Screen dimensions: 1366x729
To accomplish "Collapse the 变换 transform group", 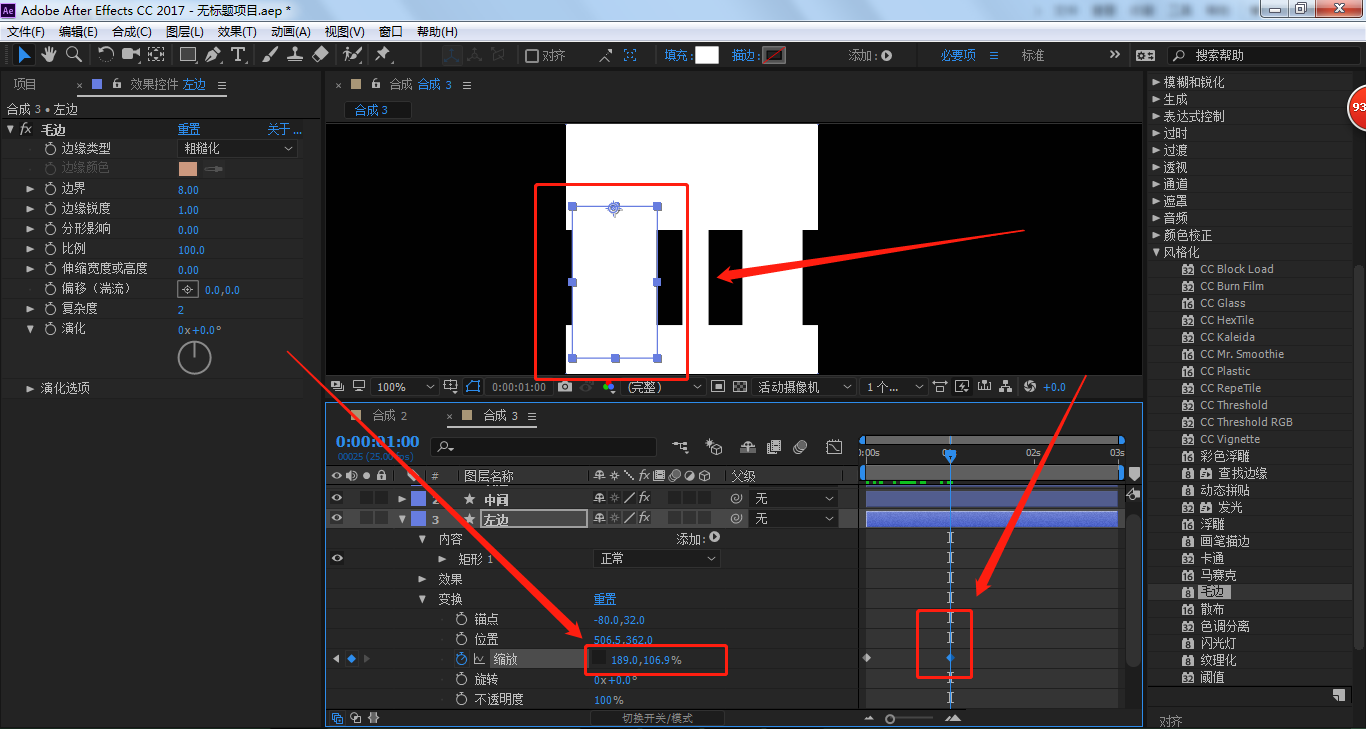I will [x=422, y=599].
